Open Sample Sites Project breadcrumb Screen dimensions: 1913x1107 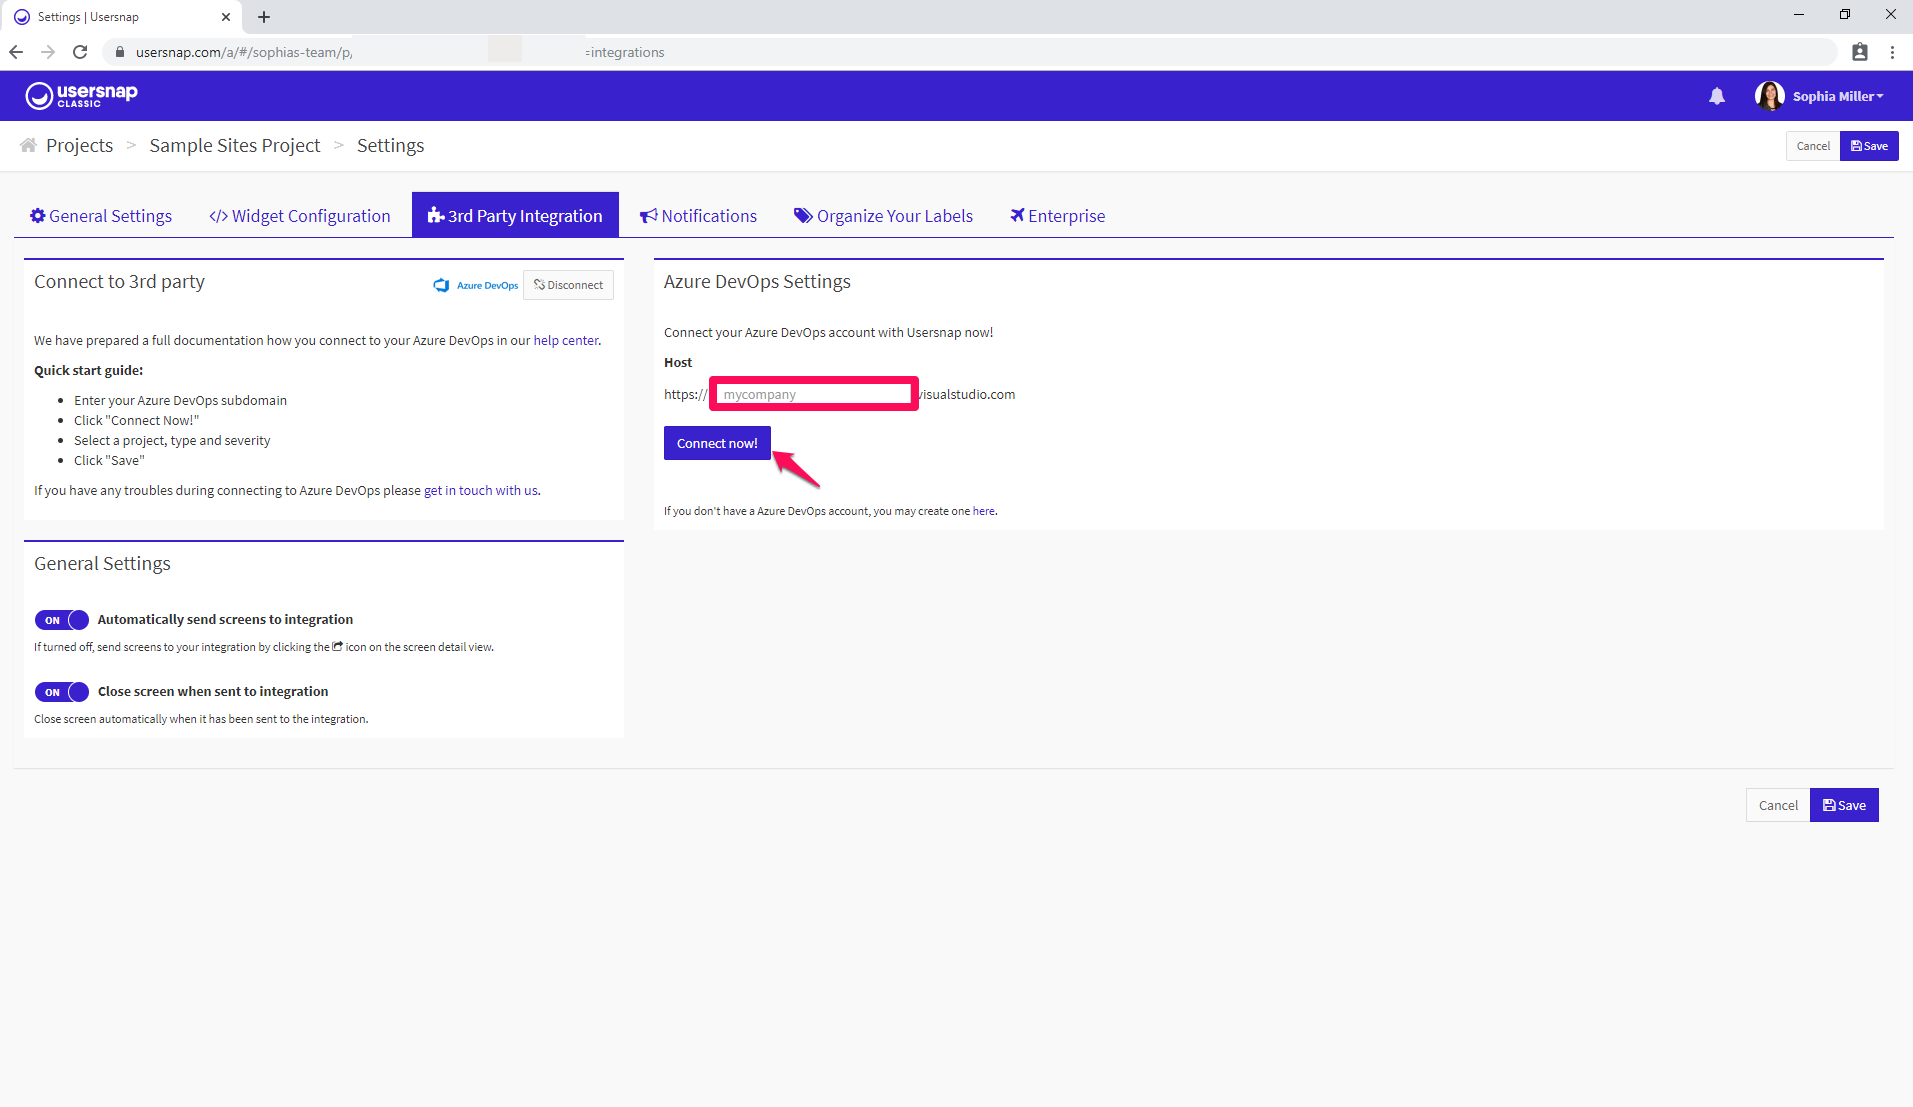pos(235,145)
